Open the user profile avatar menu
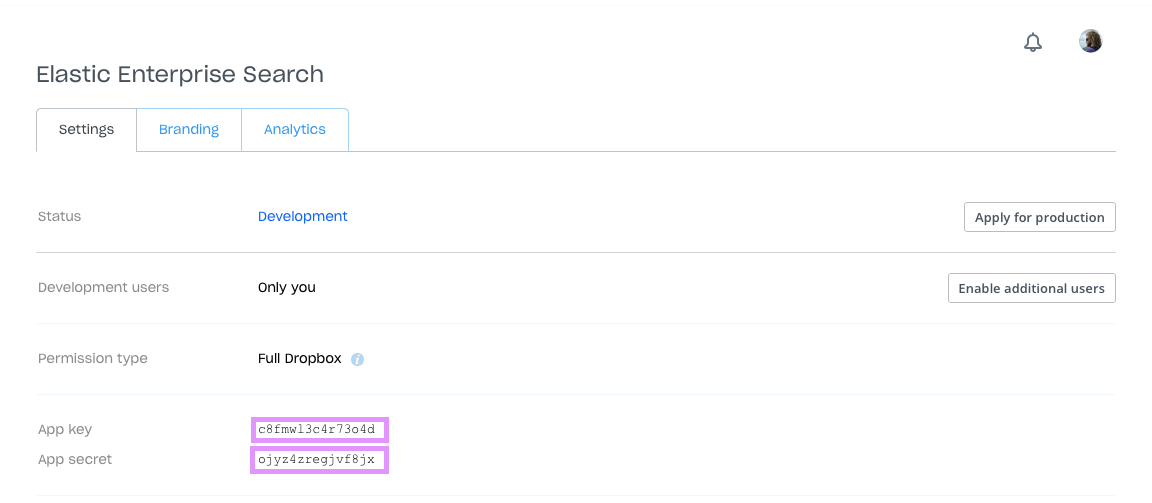 point(1090,41)
